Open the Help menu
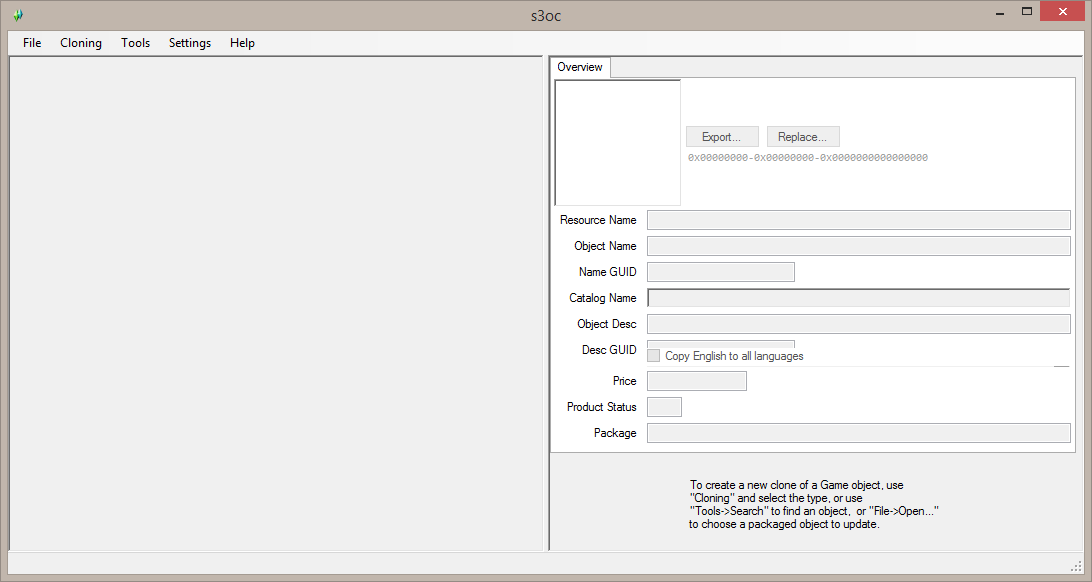The width and height of the screenshot is (1092, 582). coord(242,42)
